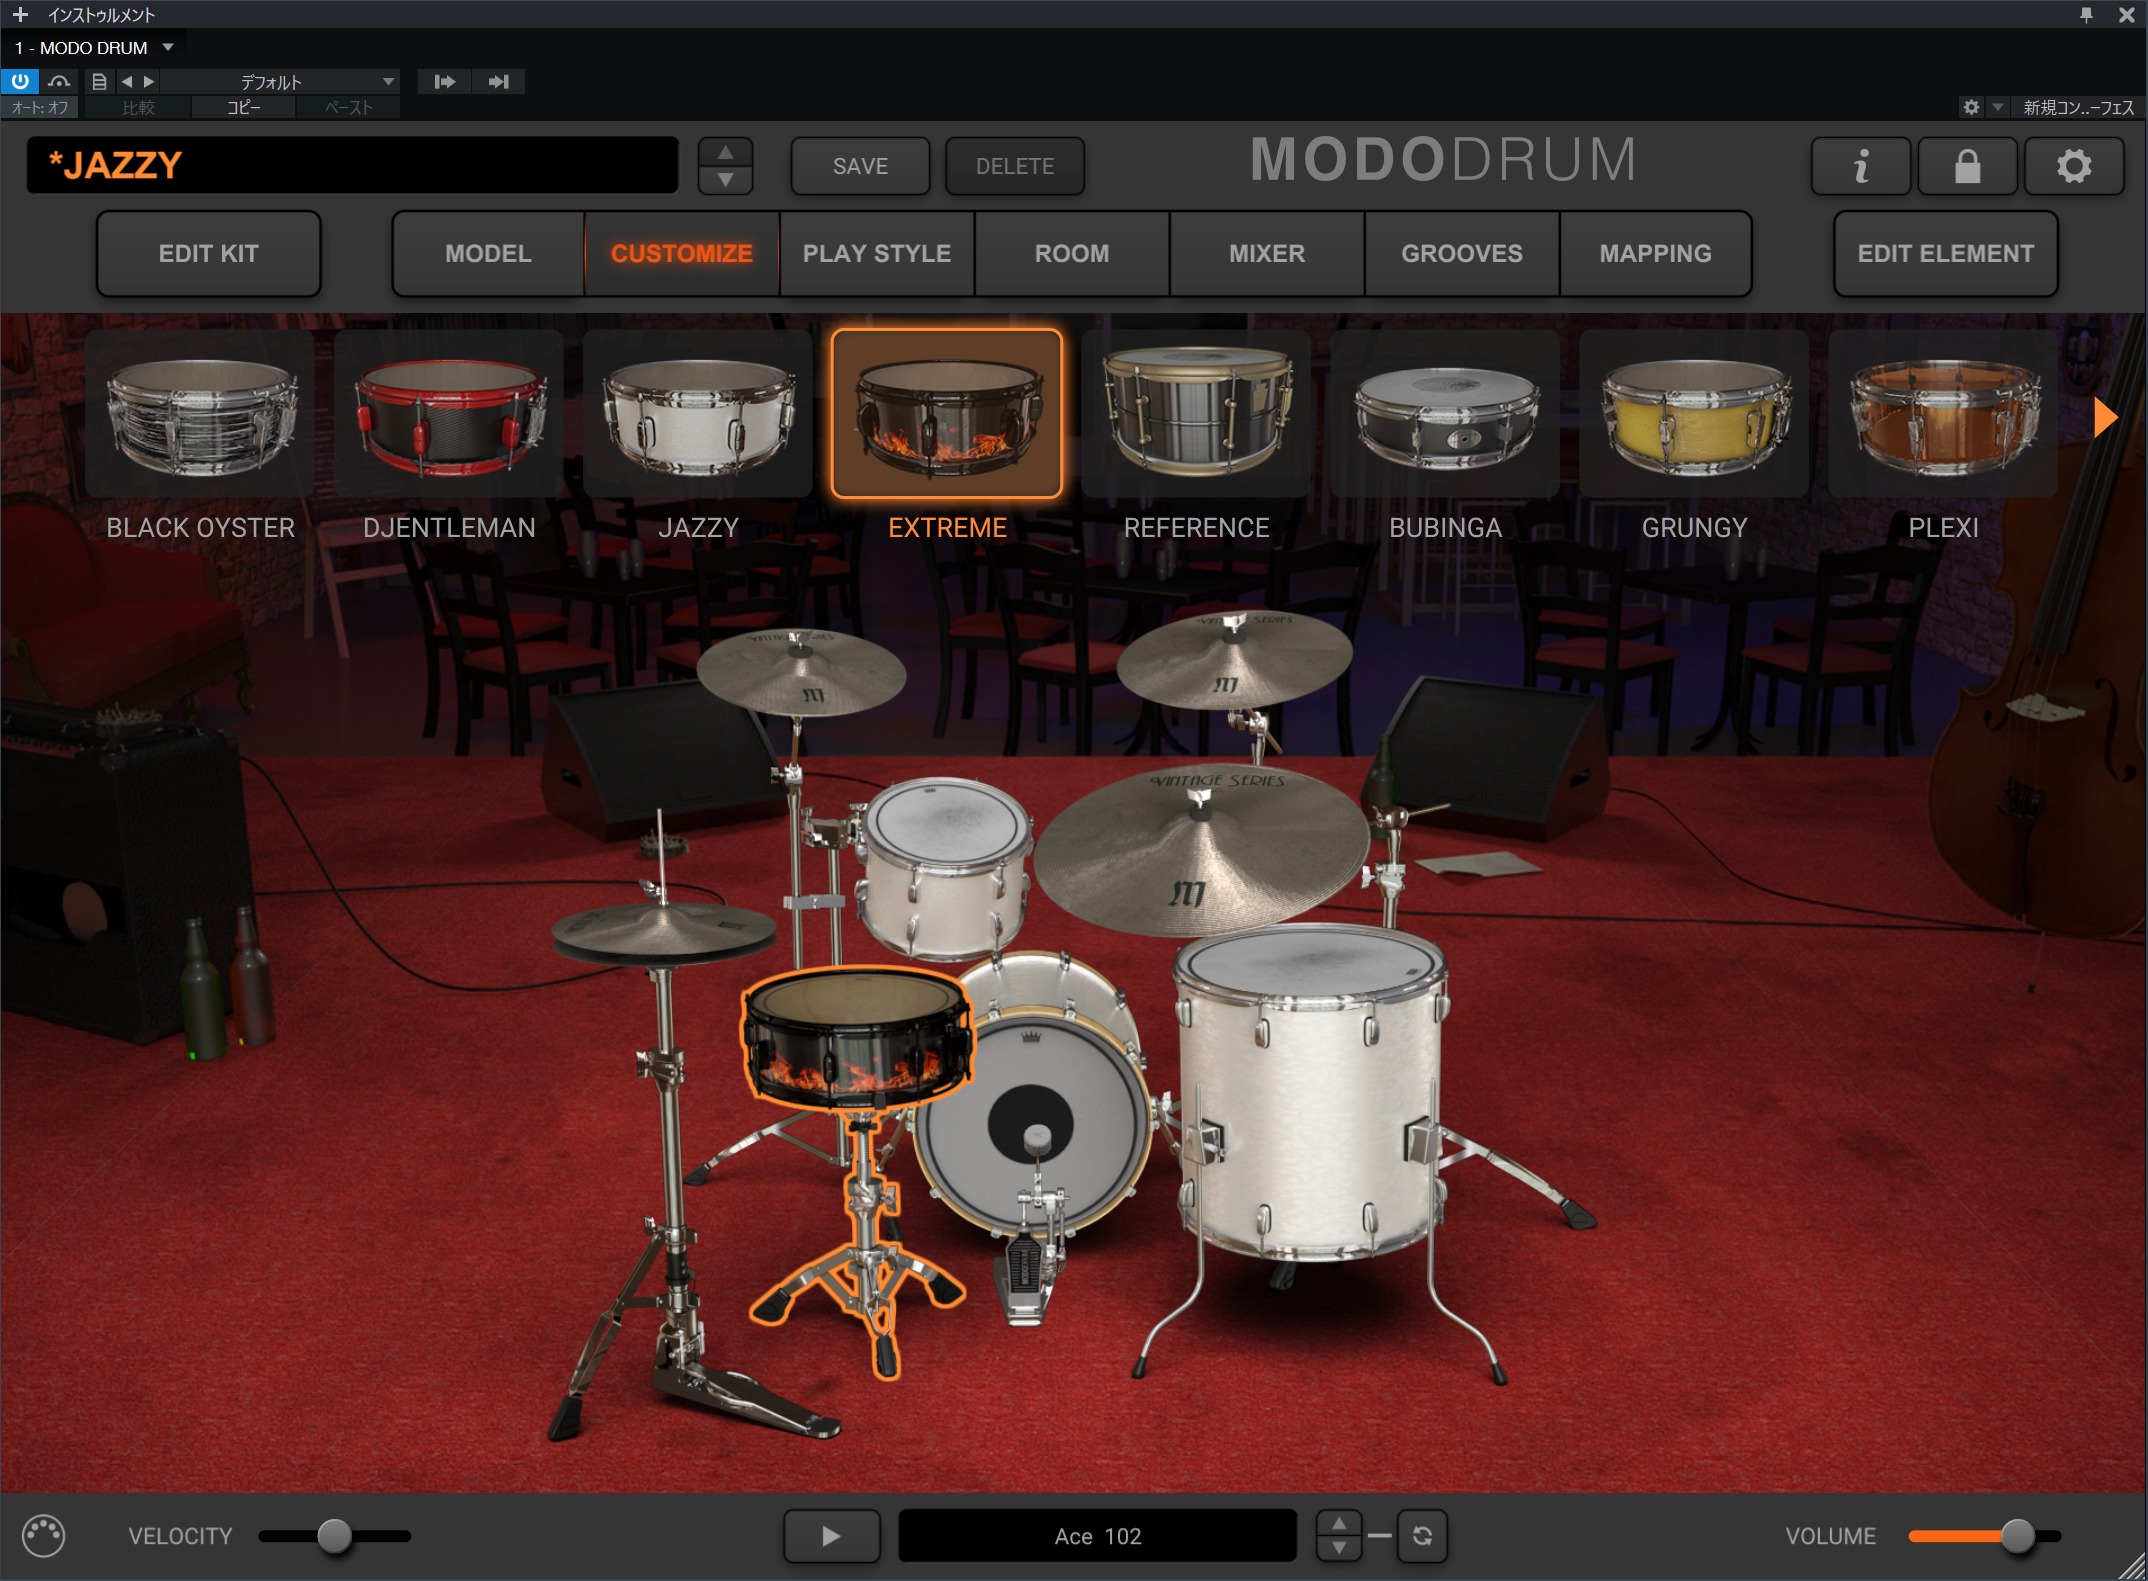Open the デフォルト preset dropdown

click(x=281, y=81)
